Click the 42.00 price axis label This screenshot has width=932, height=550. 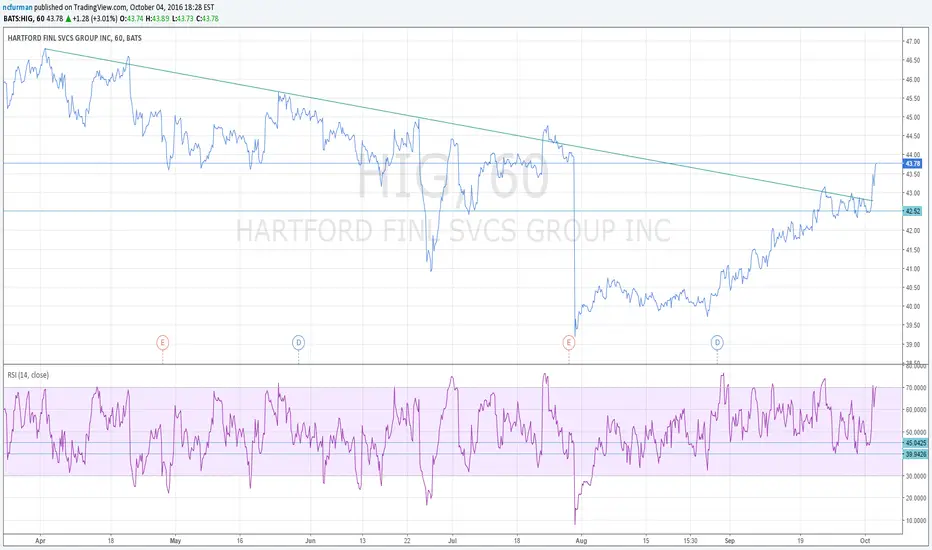[x=912, y=231]
